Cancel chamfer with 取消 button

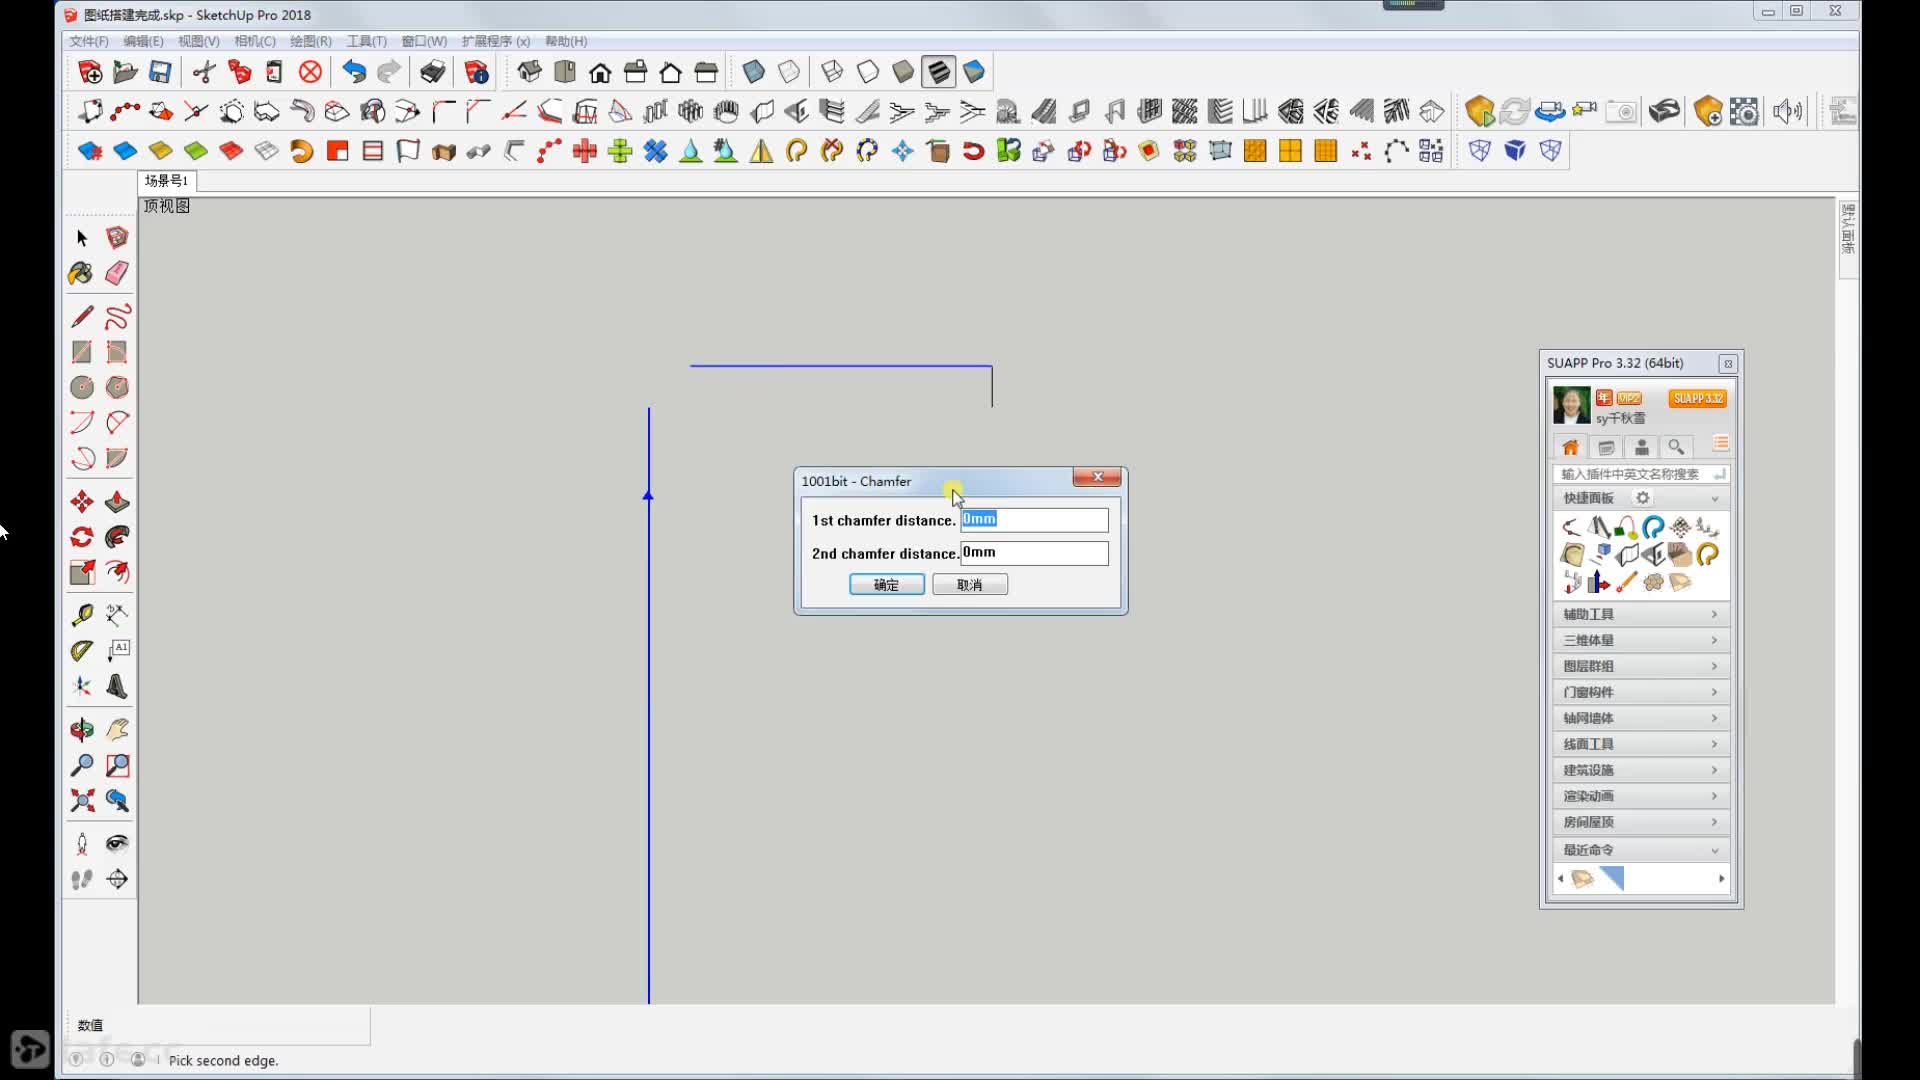(969, 585)
